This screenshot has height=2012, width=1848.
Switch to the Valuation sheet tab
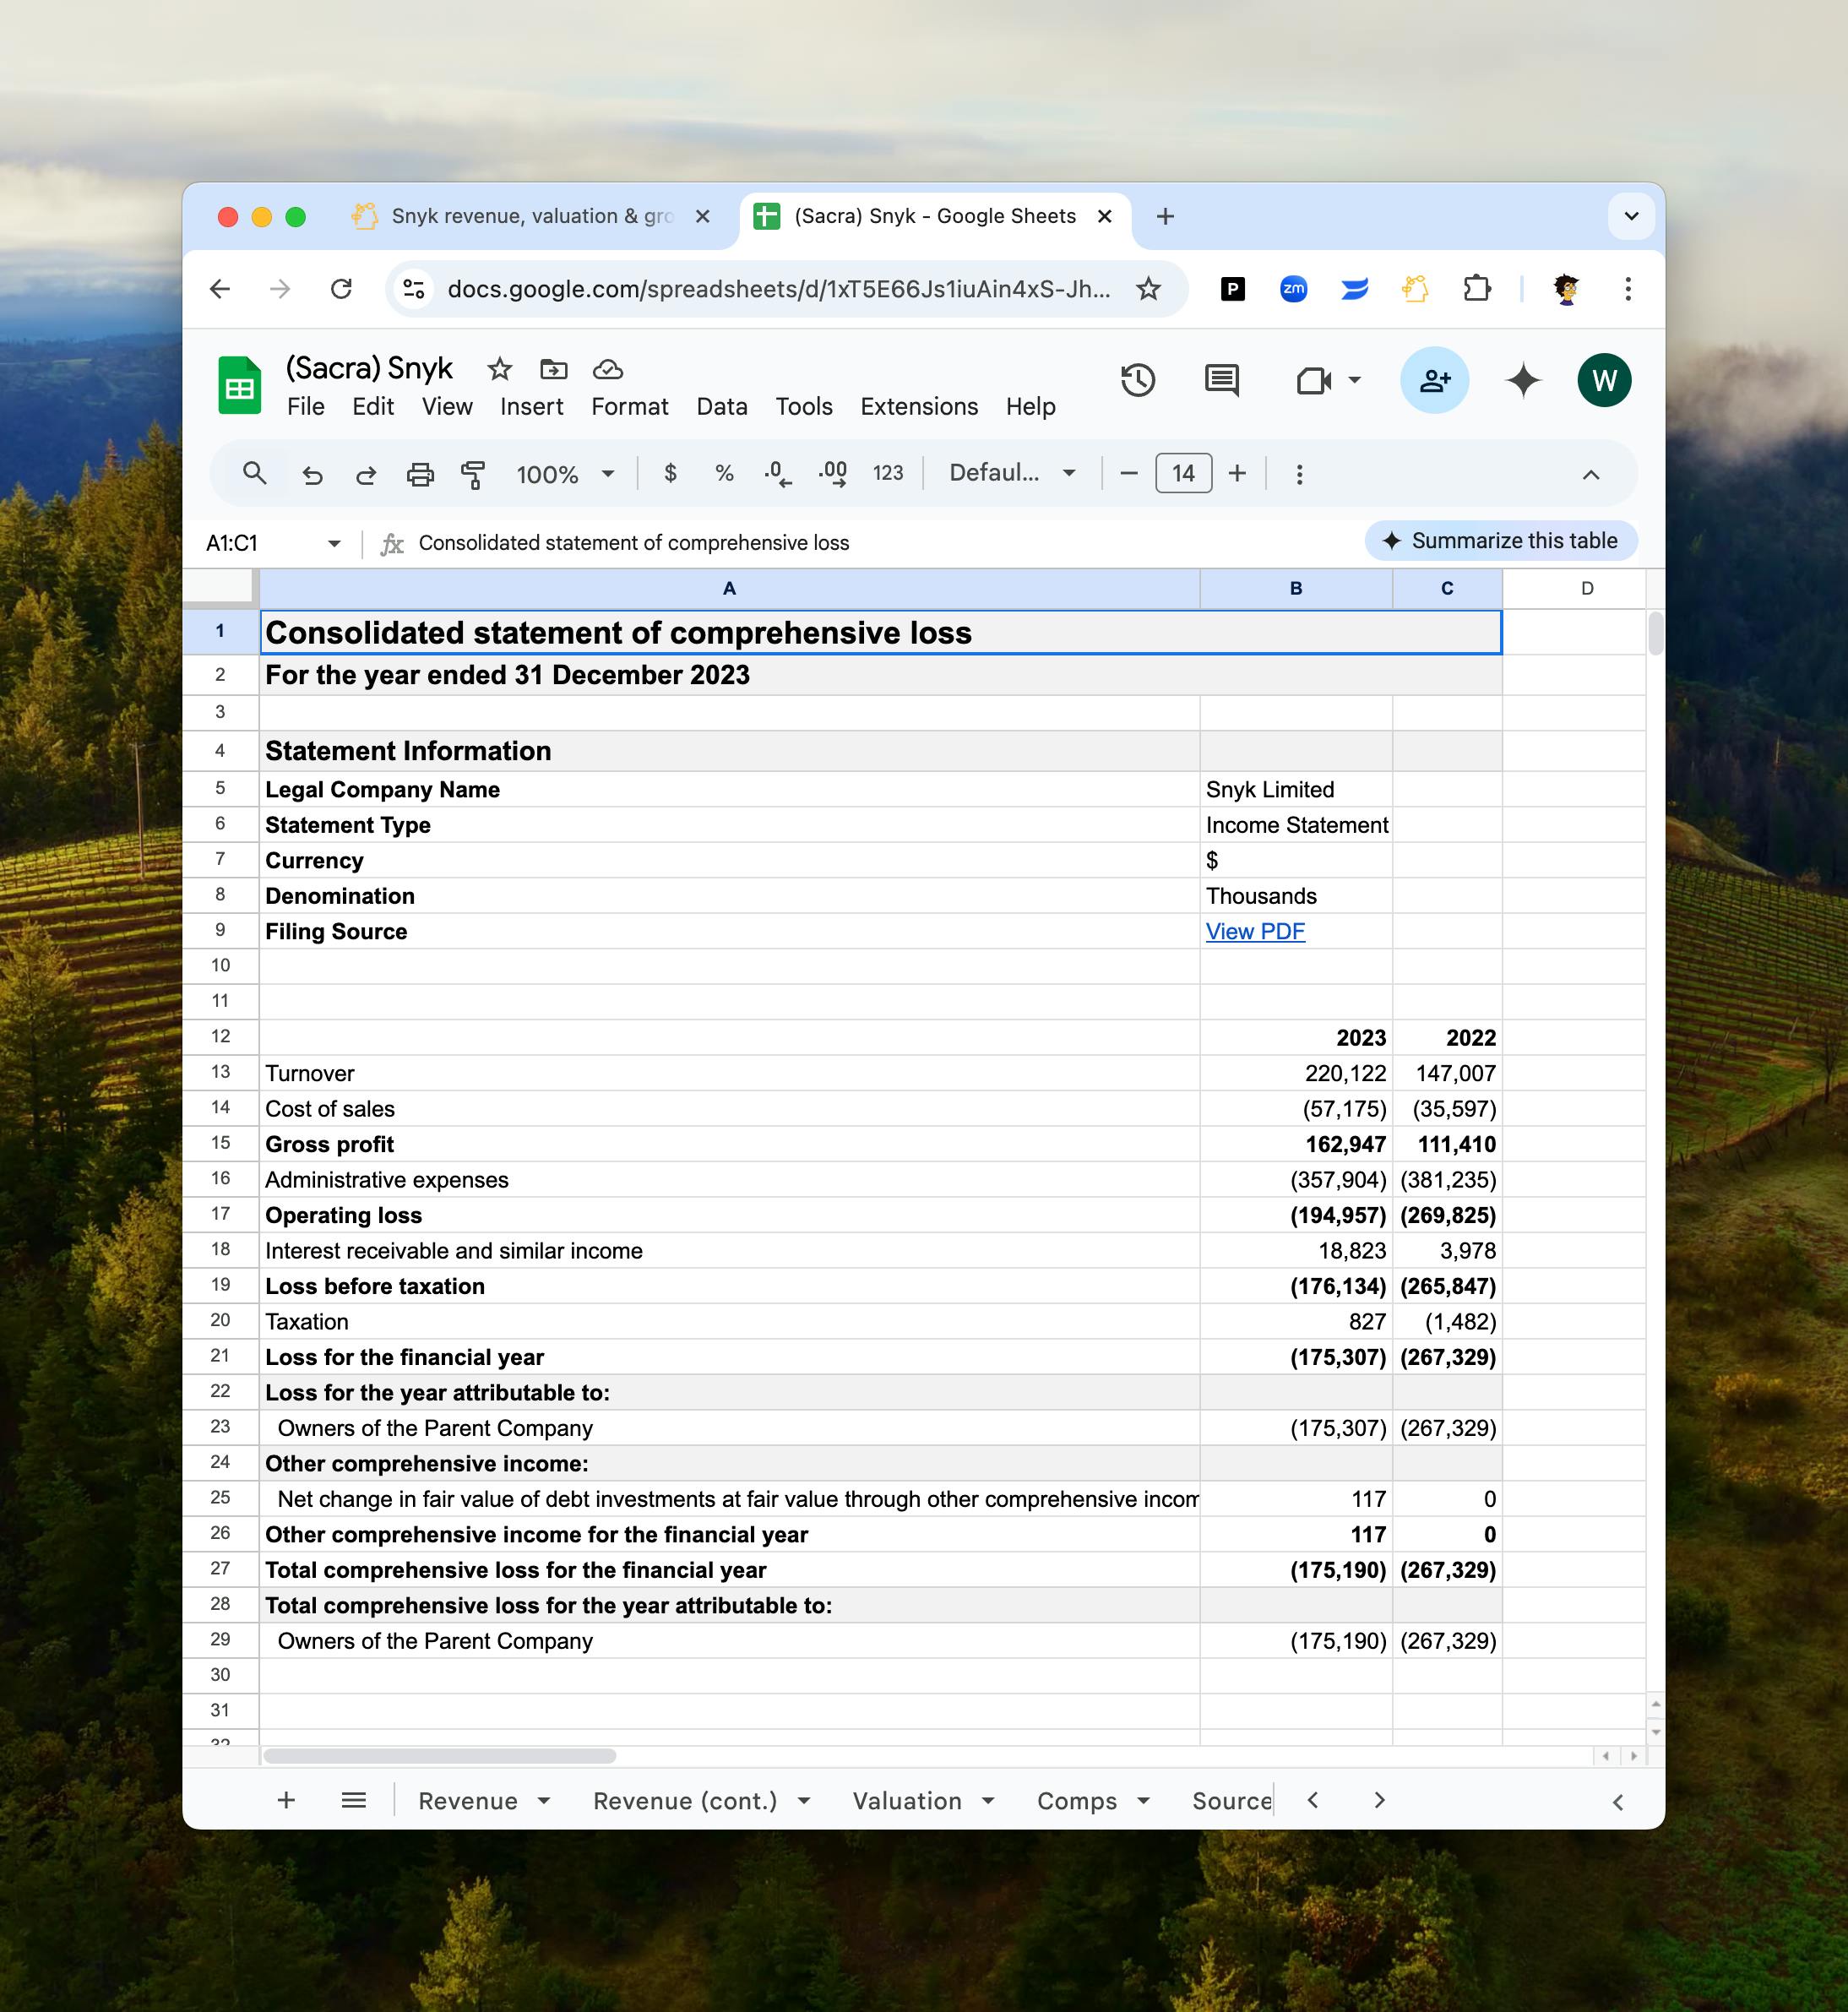(907, 1801)
